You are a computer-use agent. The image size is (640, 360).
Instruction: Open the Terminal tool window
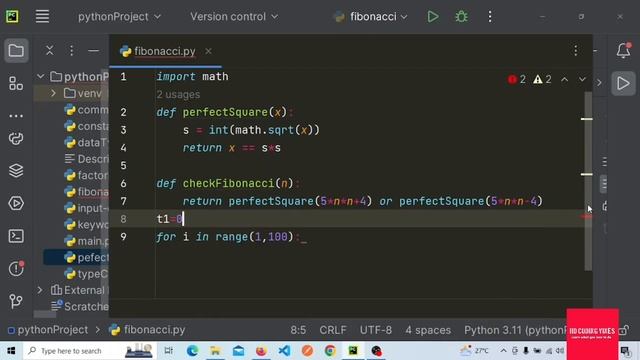coord(16,236)
